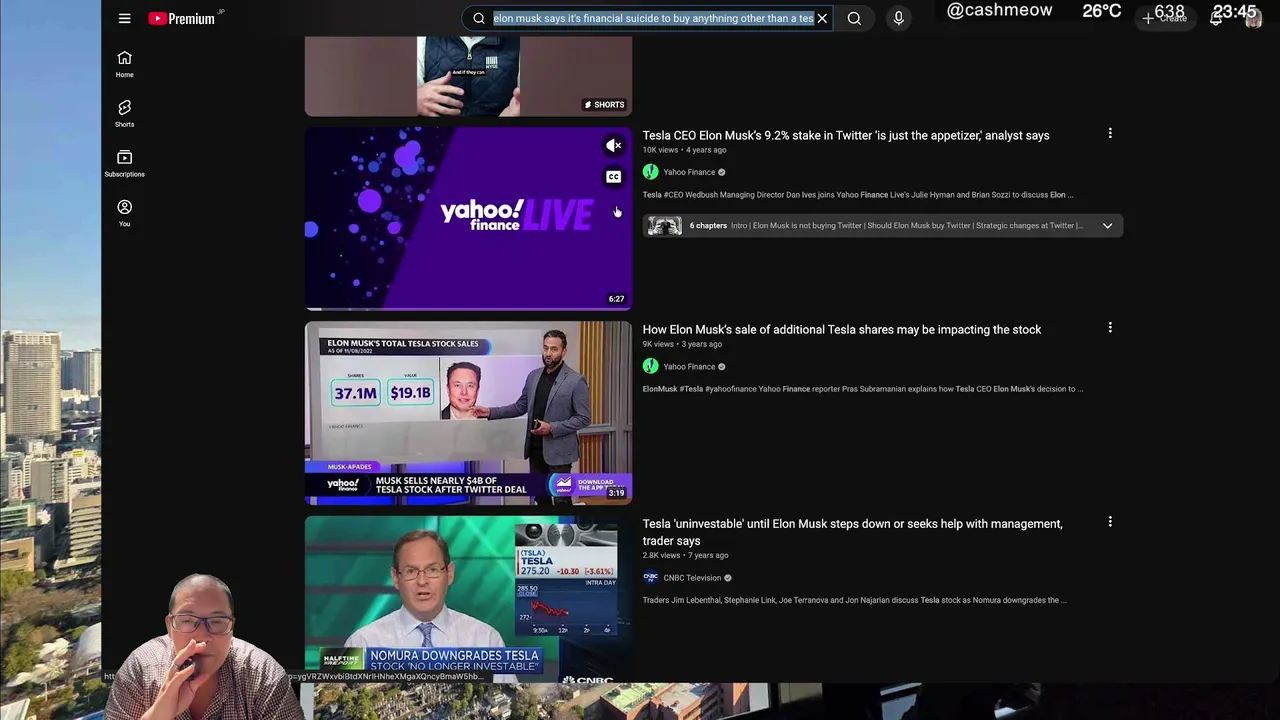Open the CNBC Television channel avatar
Image resolution: width=1280 pixels, height=720 pixels.
point(650,577)
